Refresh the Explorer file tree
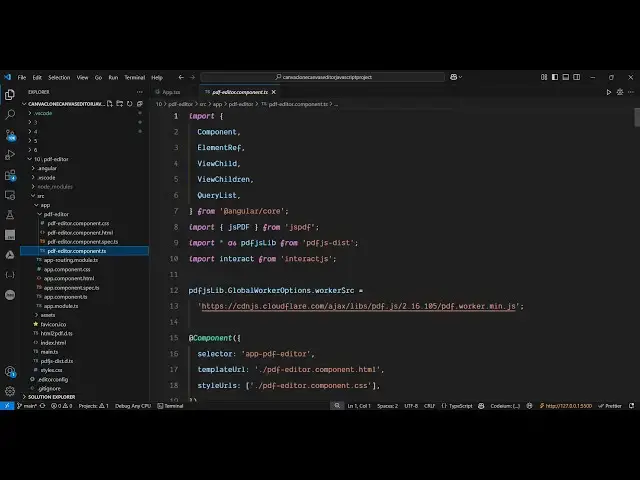Viewport: 640px width, 480px height. coord(129,104)
